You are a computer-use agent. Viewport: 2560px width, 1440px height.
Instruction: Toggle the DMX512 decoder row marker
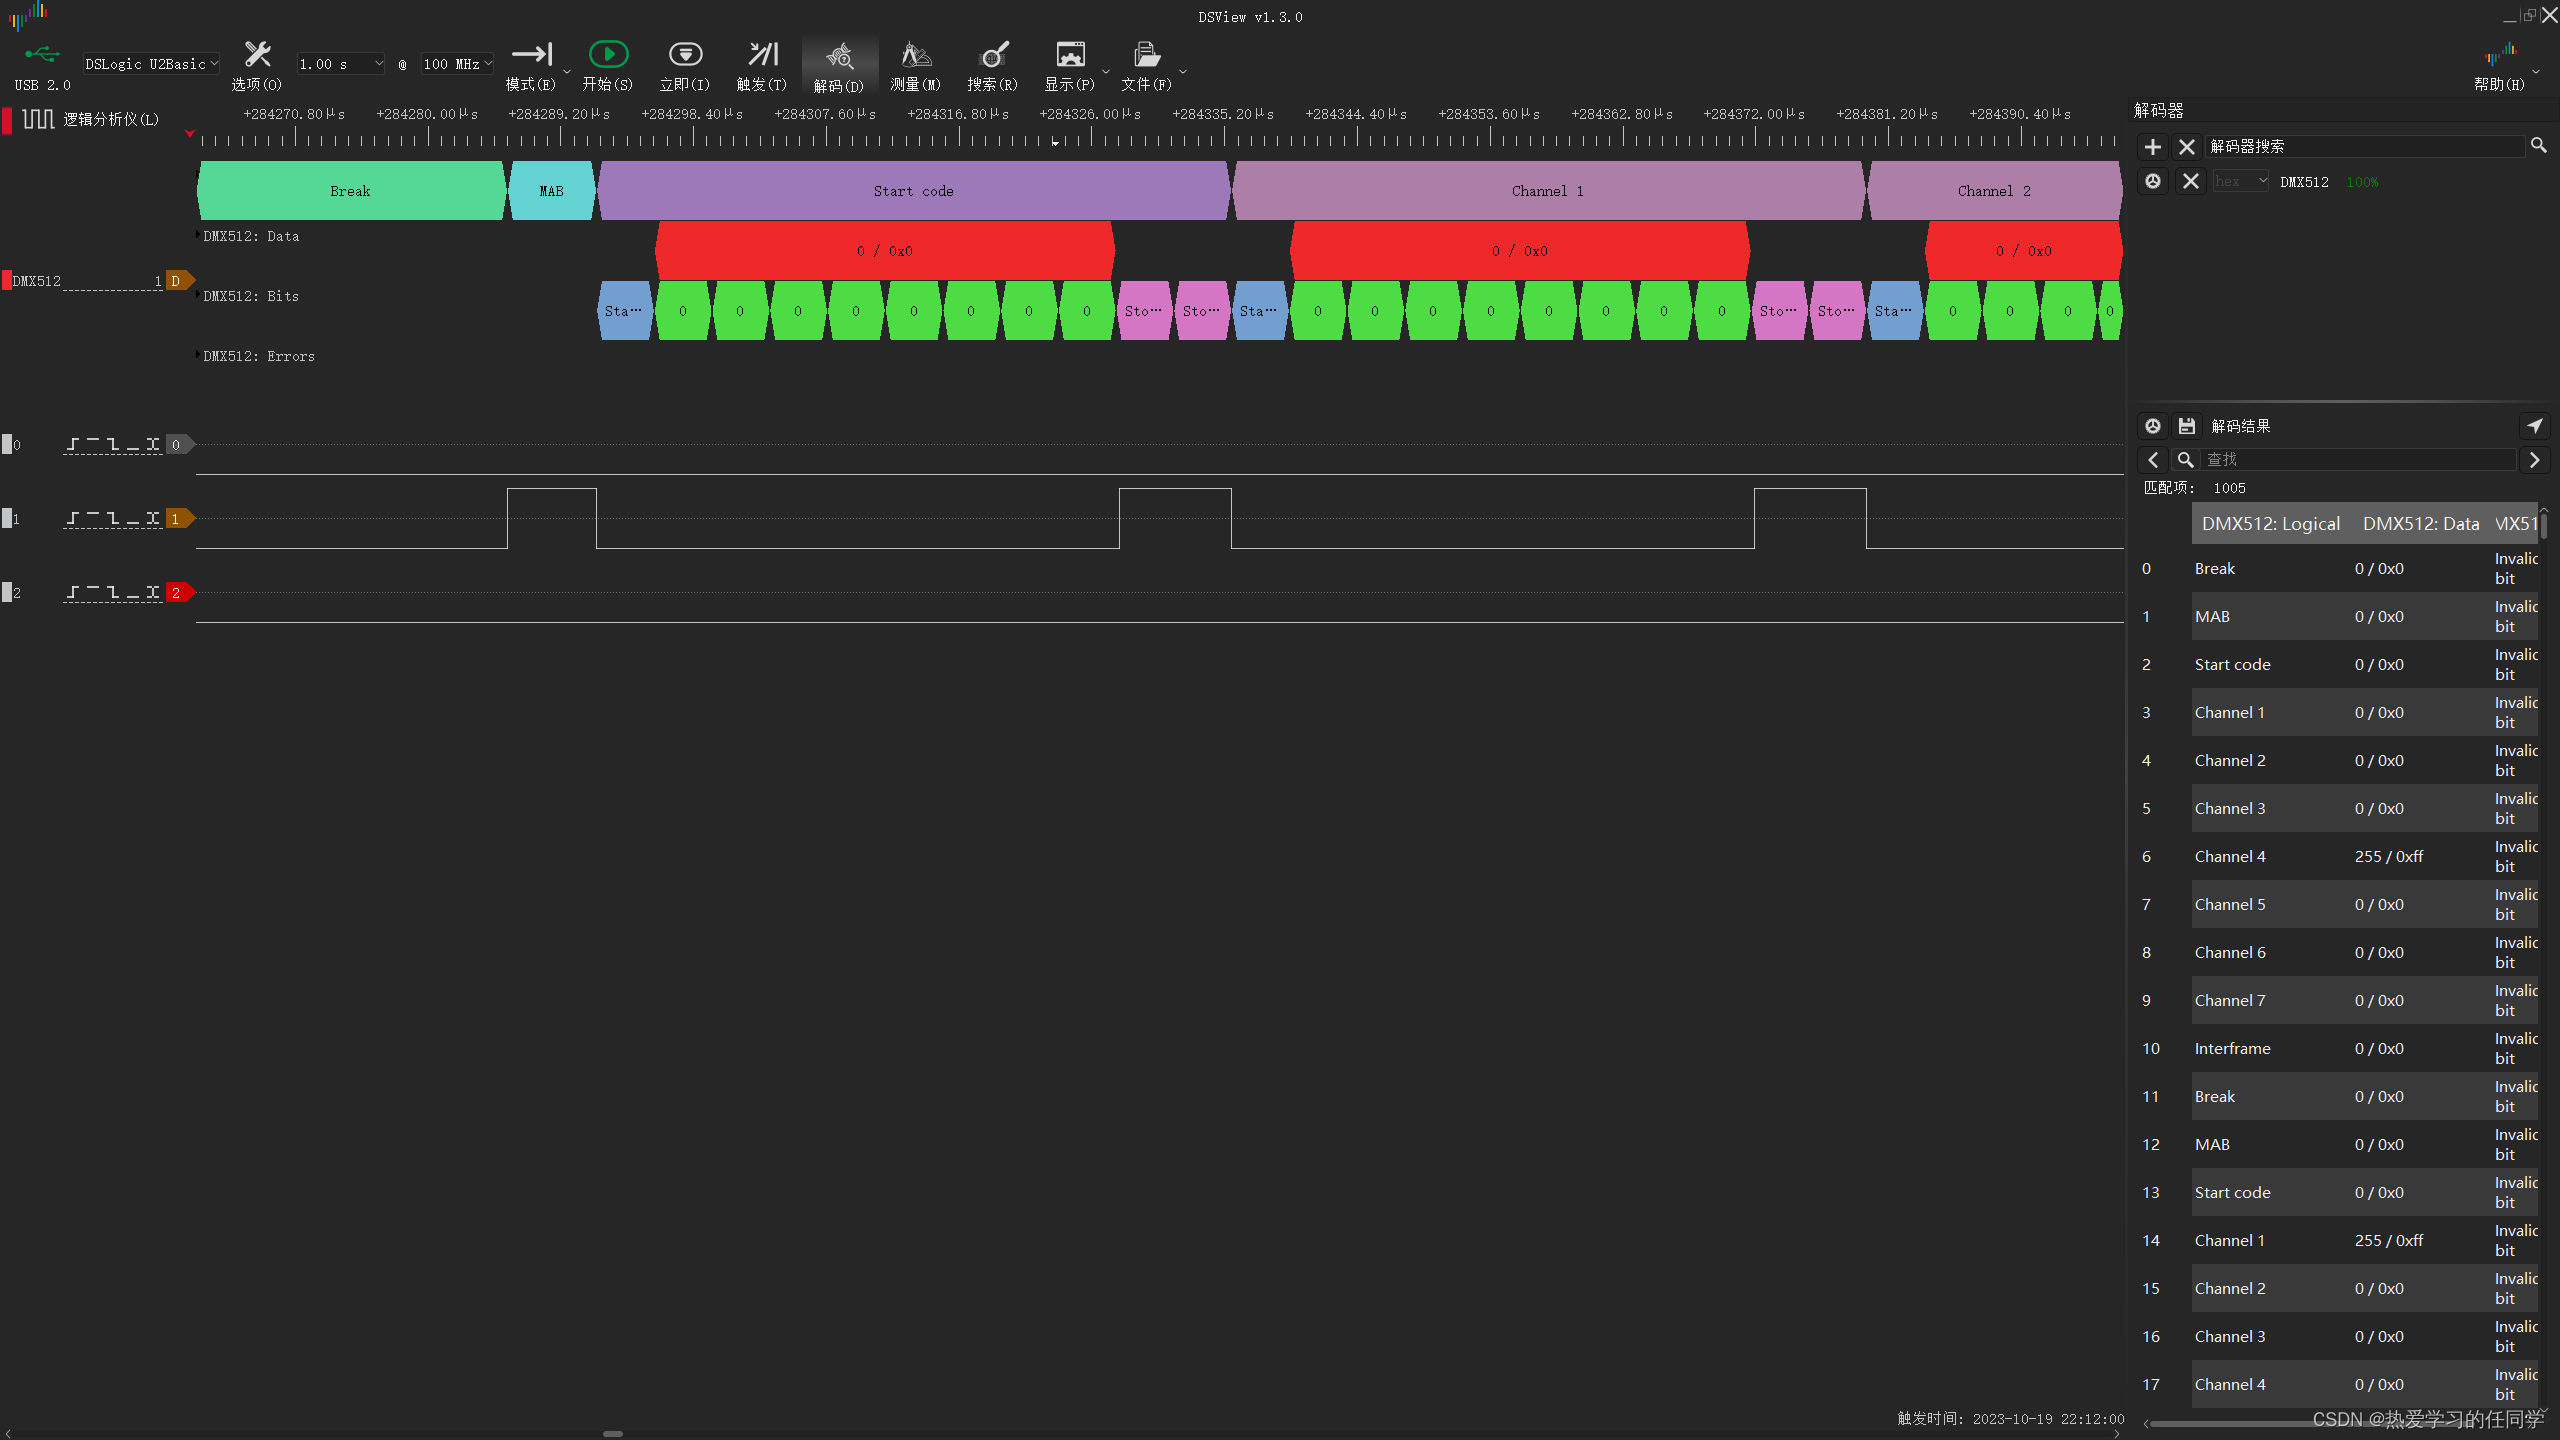tap(7, 281)
